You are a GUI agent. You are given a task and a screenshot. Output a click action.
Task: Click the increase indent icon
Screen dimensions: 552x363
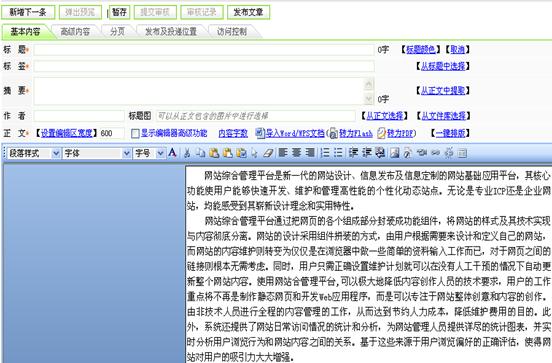pyautogui.click(x=367, y=153)
